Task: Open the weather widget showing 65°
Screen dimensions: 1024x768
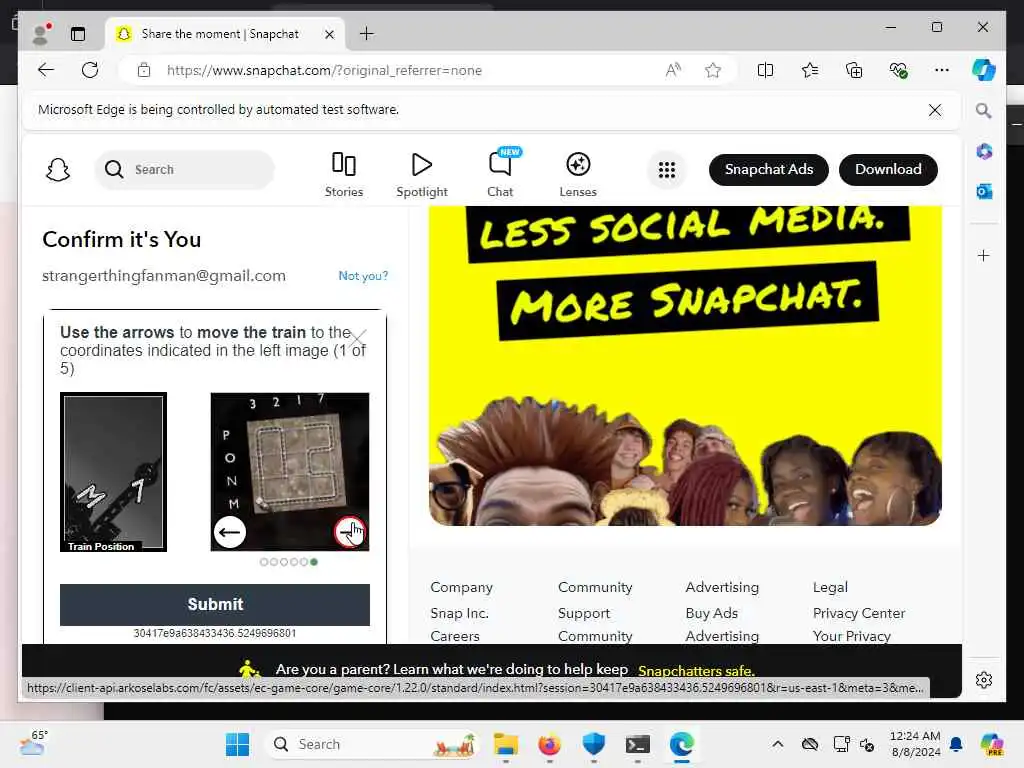Action: coord(33,743)
